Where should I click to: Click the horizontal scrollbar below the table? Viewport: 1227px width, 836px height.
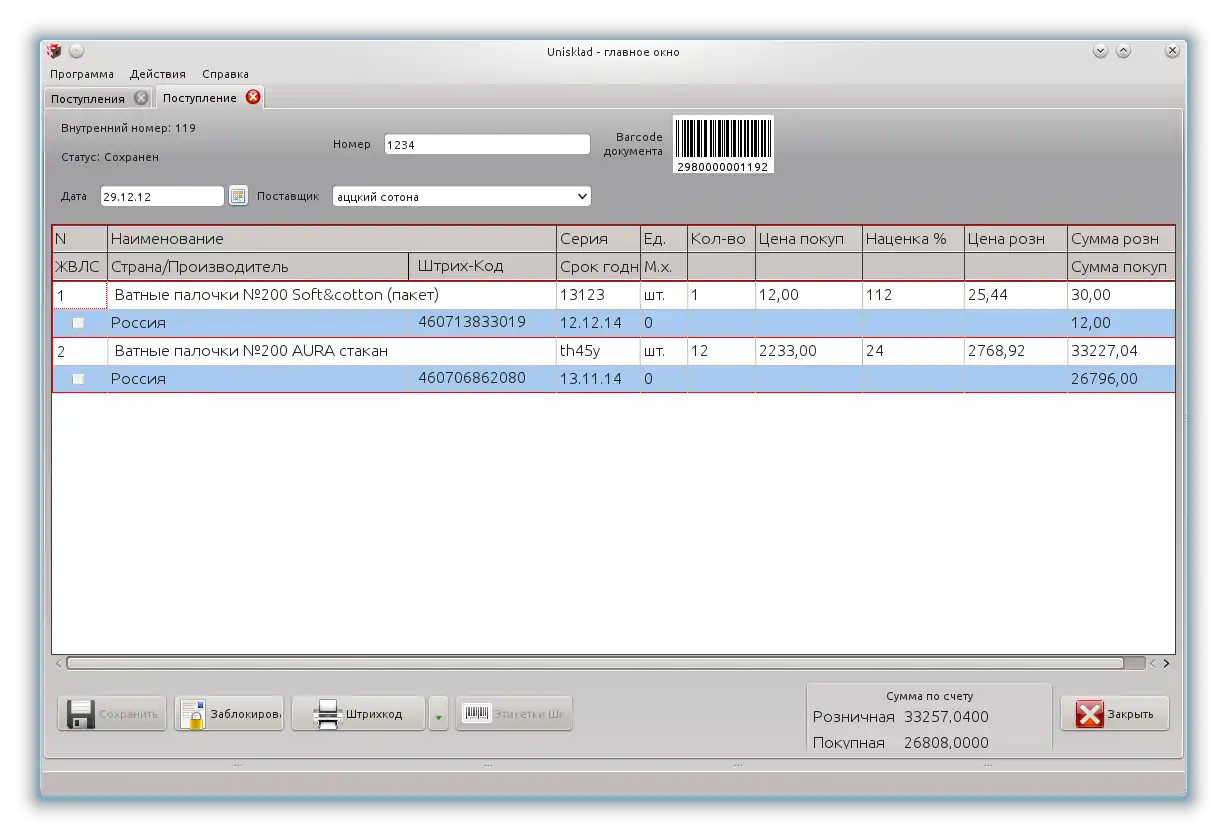(595, 663)
